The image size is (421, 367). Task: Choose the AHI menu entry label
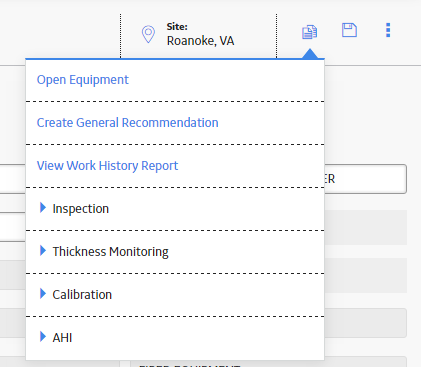[62, 338]
